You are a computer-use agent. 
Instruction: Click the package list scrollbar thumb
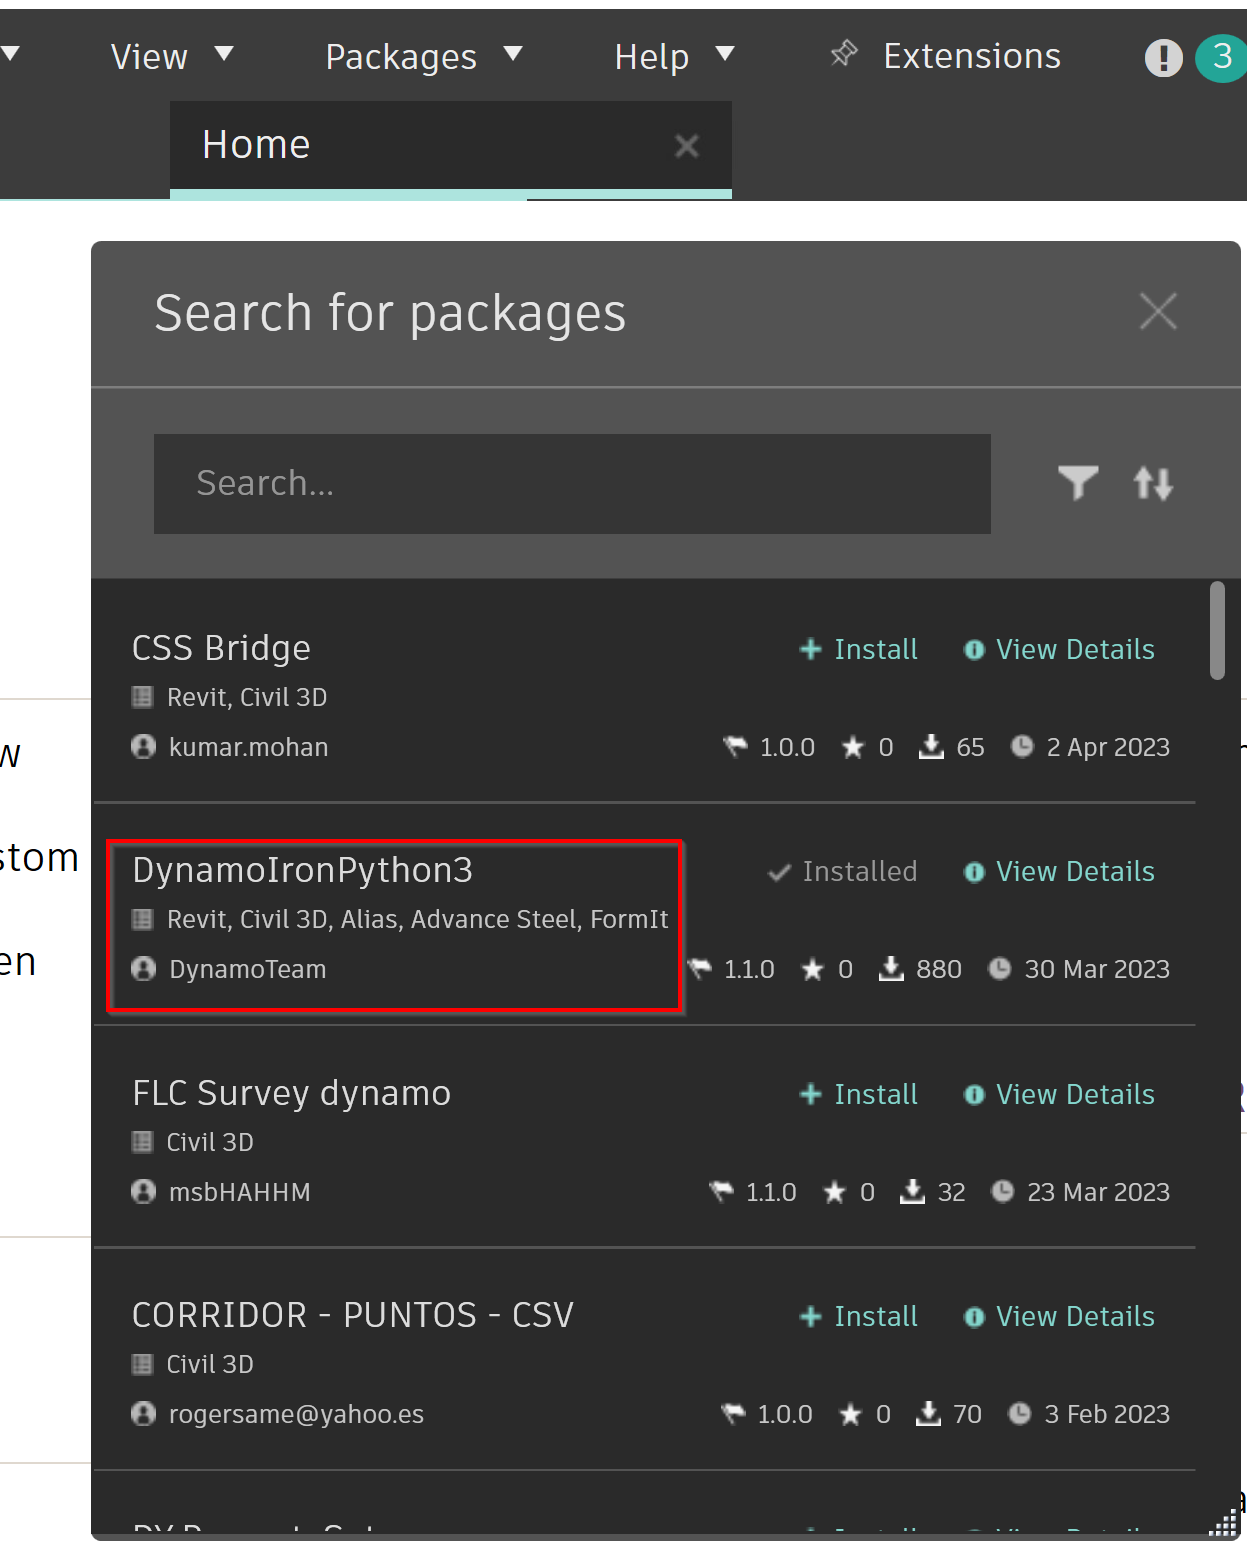pos(1216,631)
